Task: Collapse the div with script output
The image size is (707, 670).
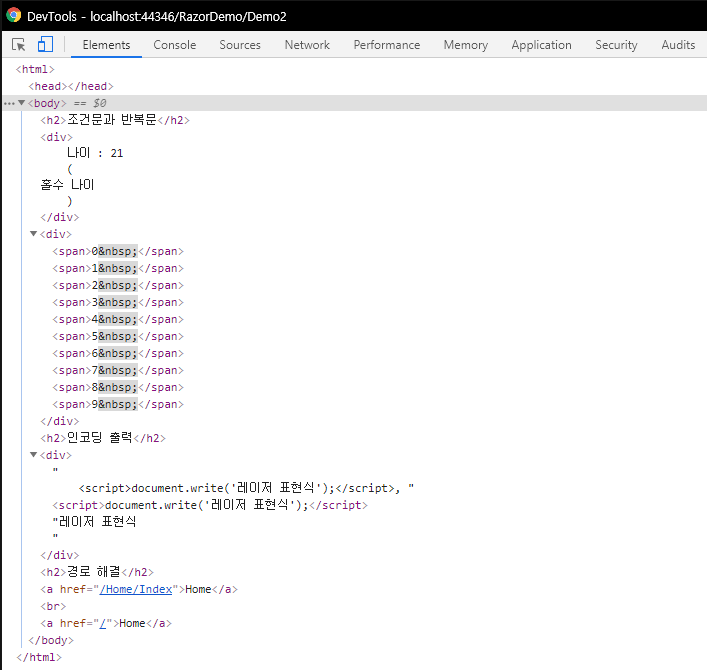Action: tap(33, 454)
